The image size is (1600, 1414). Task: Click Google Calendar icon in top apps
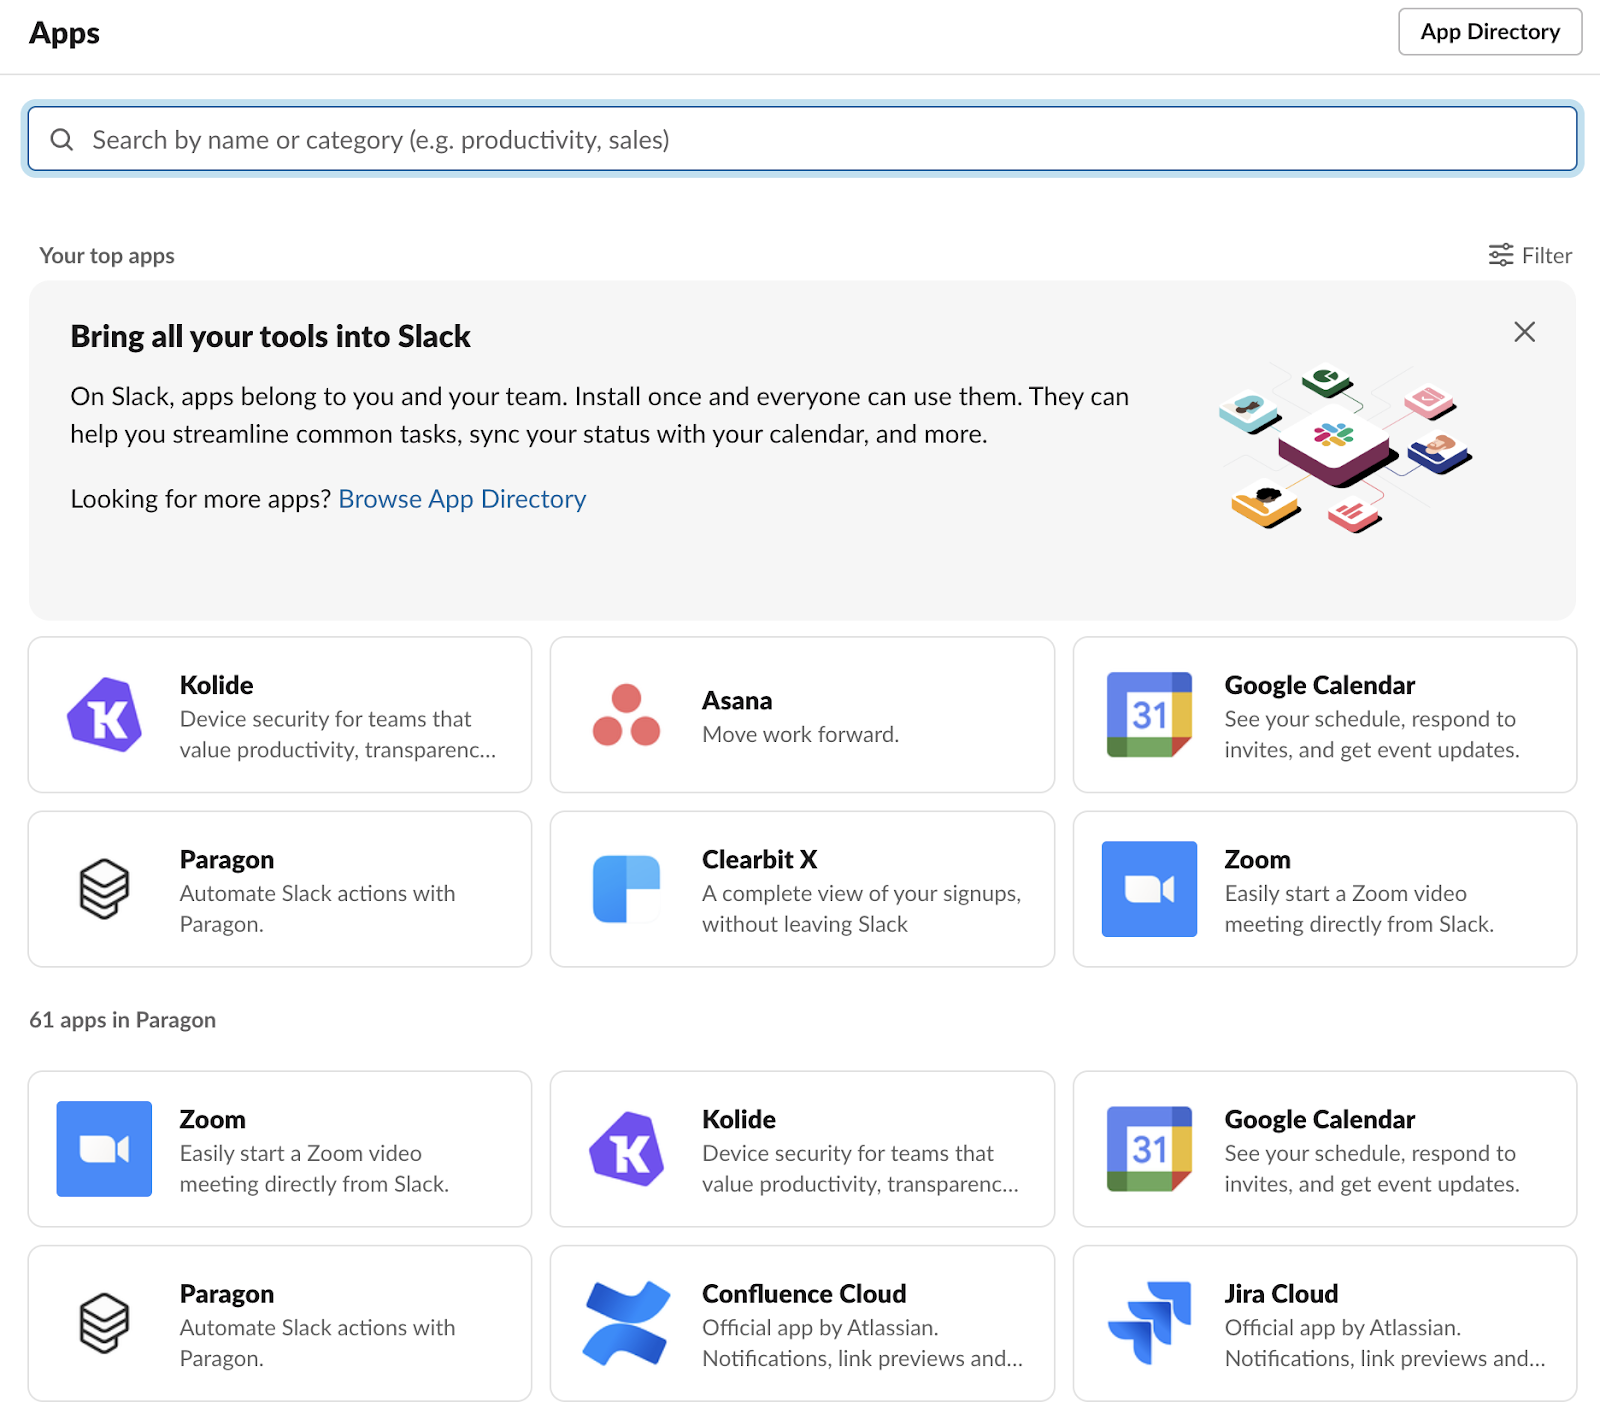tap(1149, 715)
